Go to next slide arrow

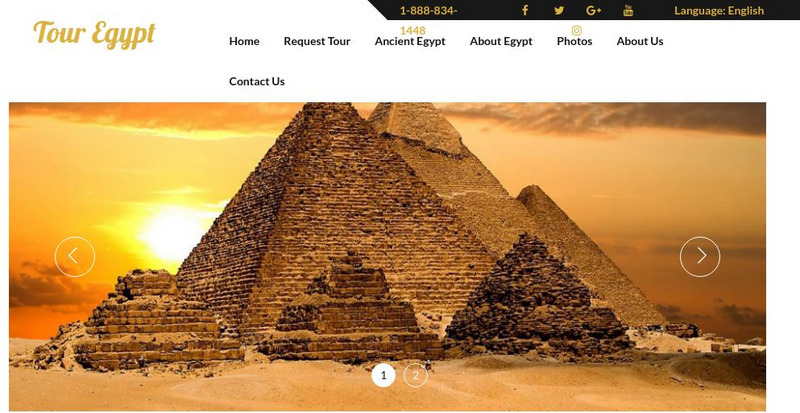point(700,256)
